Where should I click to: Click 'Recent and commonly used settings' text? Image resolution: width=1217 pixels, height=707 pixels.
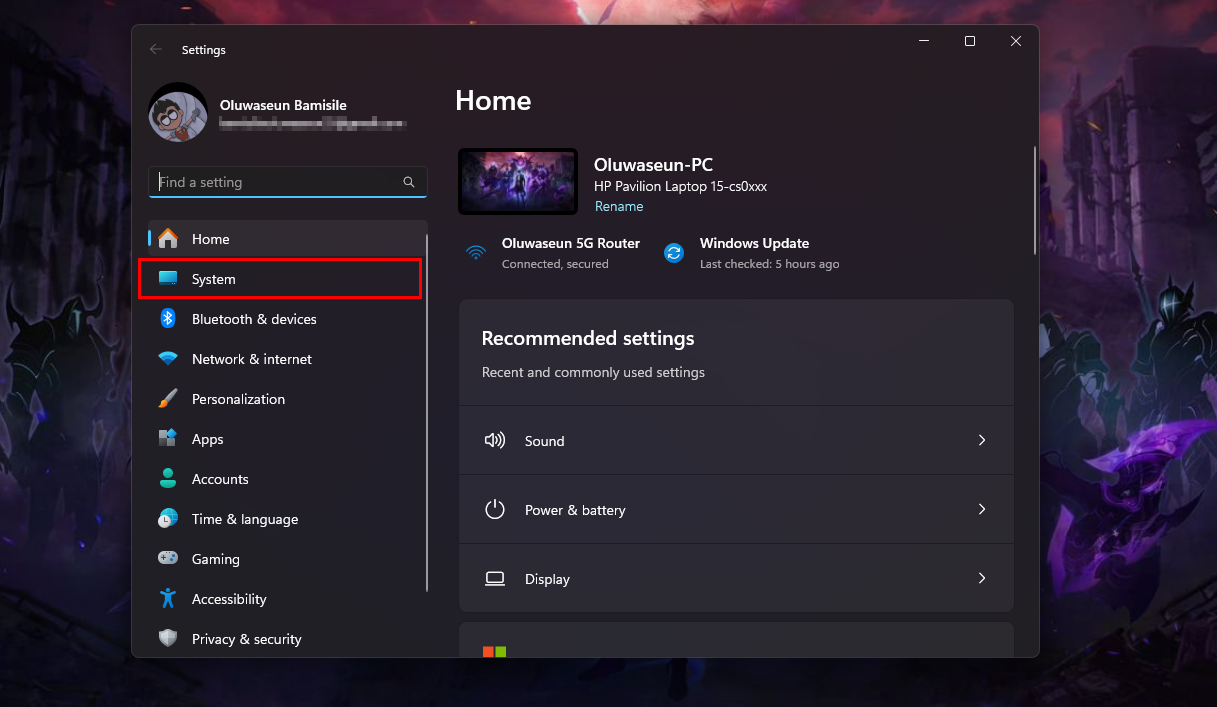[593, 372]
